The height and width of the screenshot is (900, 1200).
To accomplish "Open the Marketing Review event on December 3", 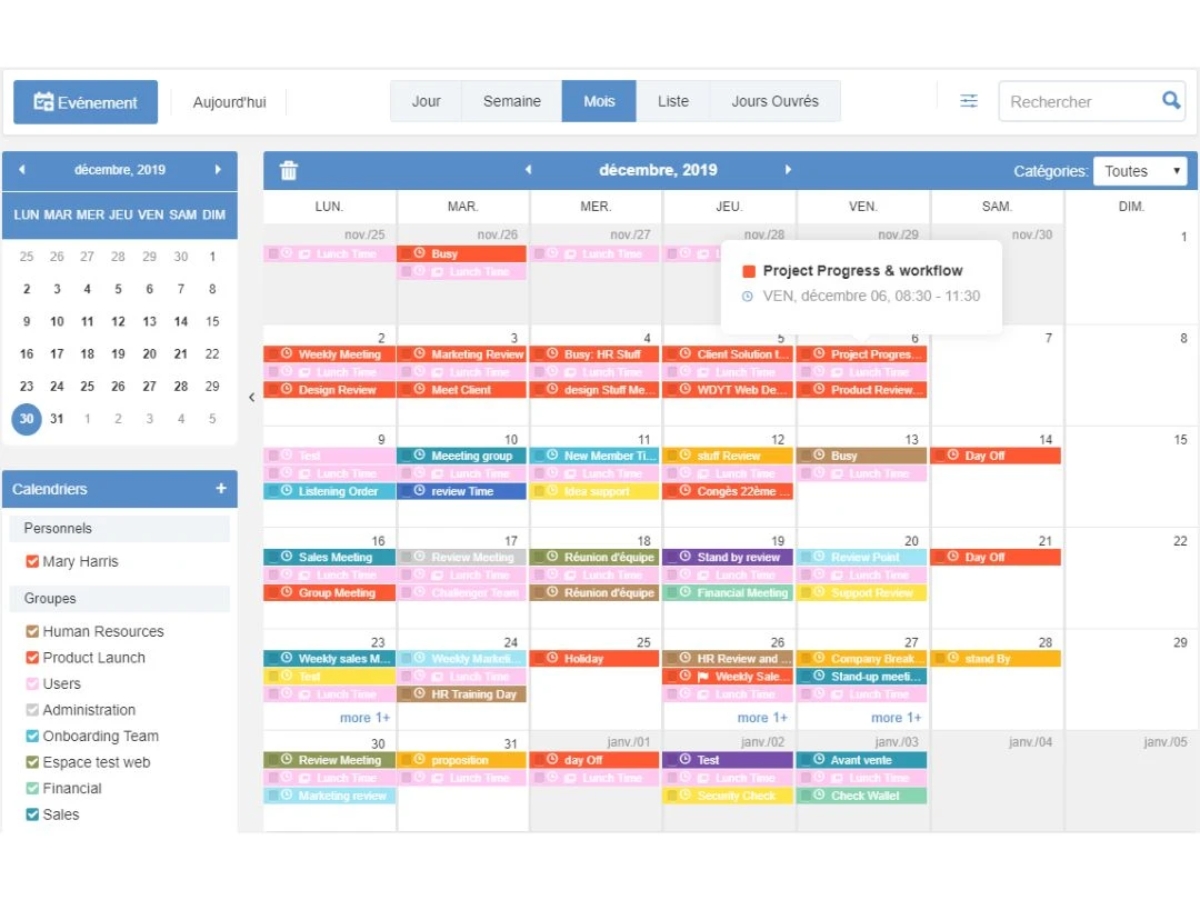I will click(463, 354).
